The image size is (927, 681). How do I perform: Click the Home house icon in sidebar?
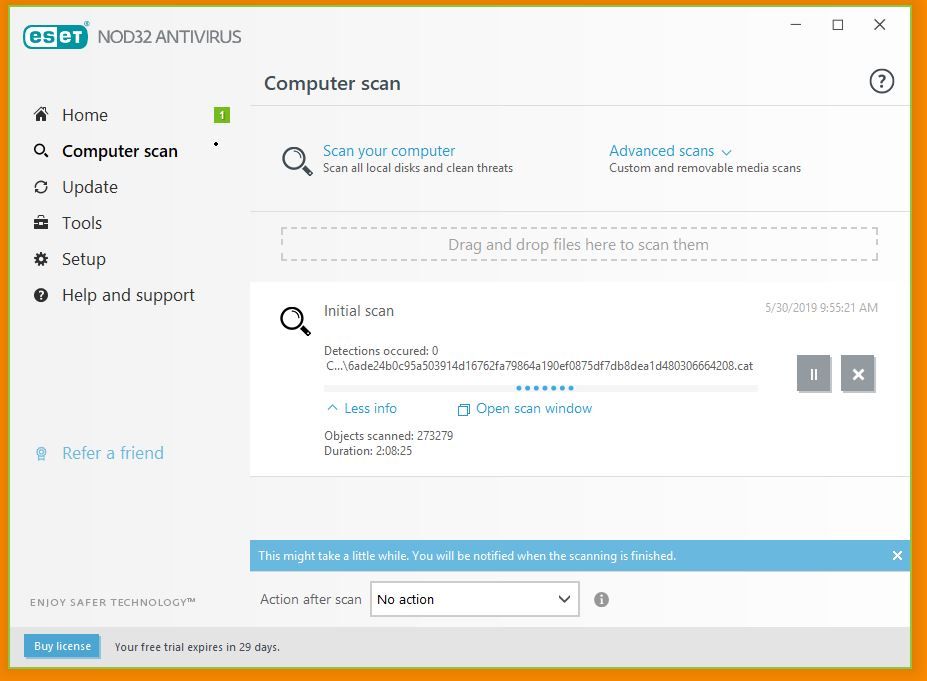(x=41, y=114)
